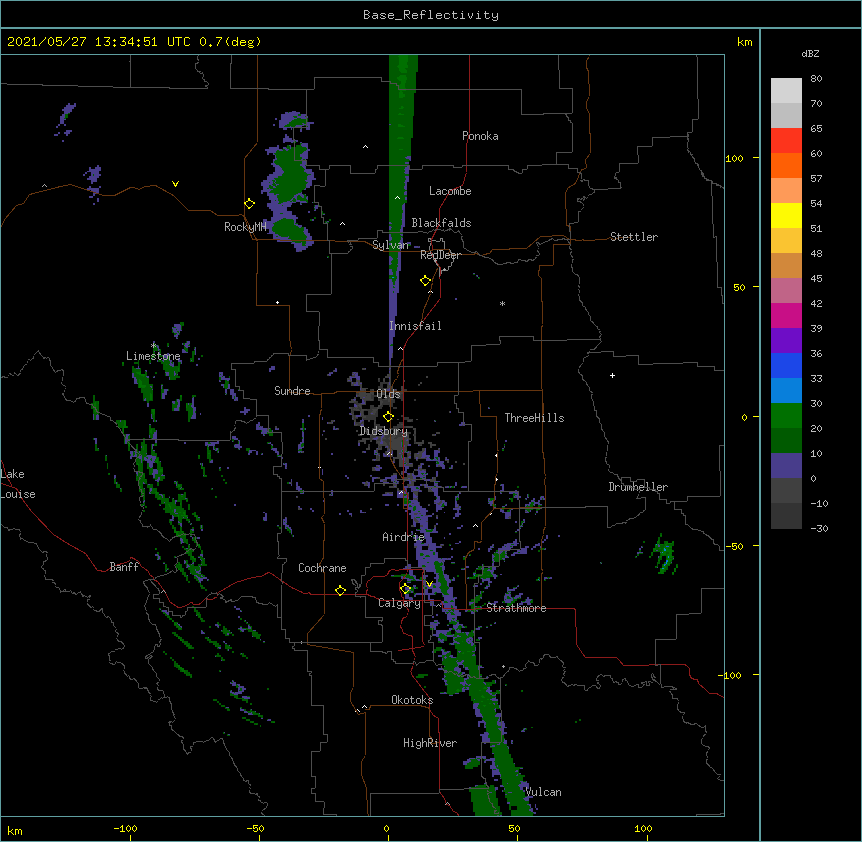Click the yellow V marker east of Calgary diamond

click(429, 584)
